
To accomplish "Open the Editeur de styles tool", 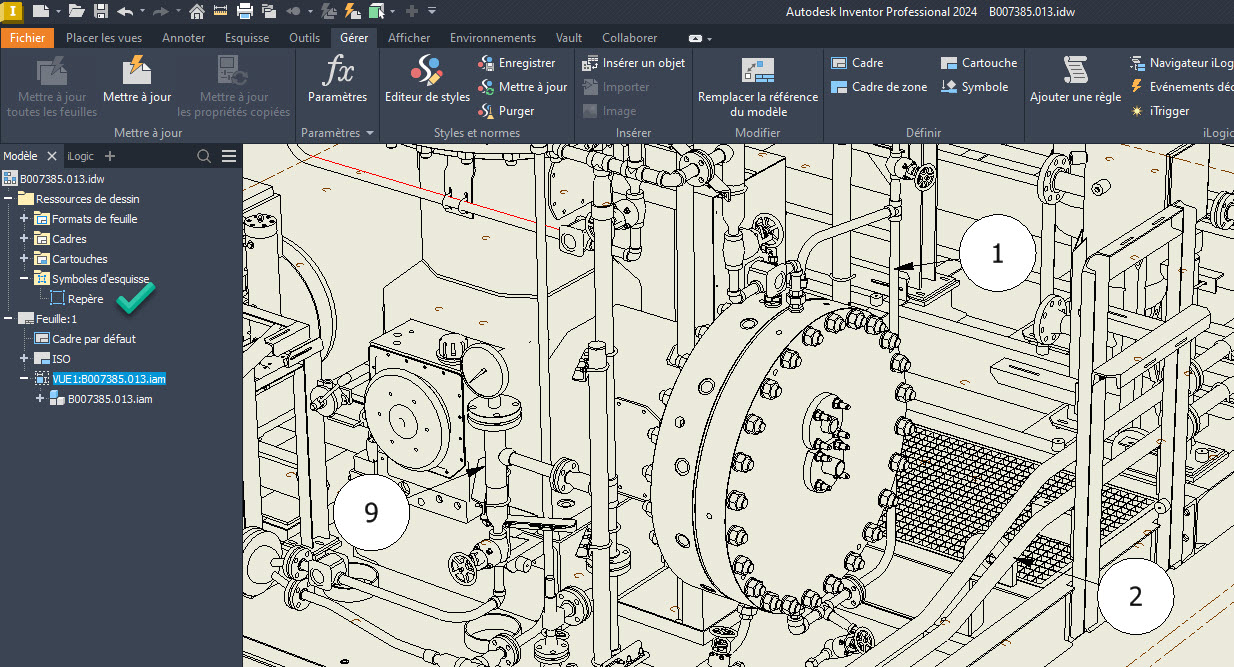I will (427, 78).
